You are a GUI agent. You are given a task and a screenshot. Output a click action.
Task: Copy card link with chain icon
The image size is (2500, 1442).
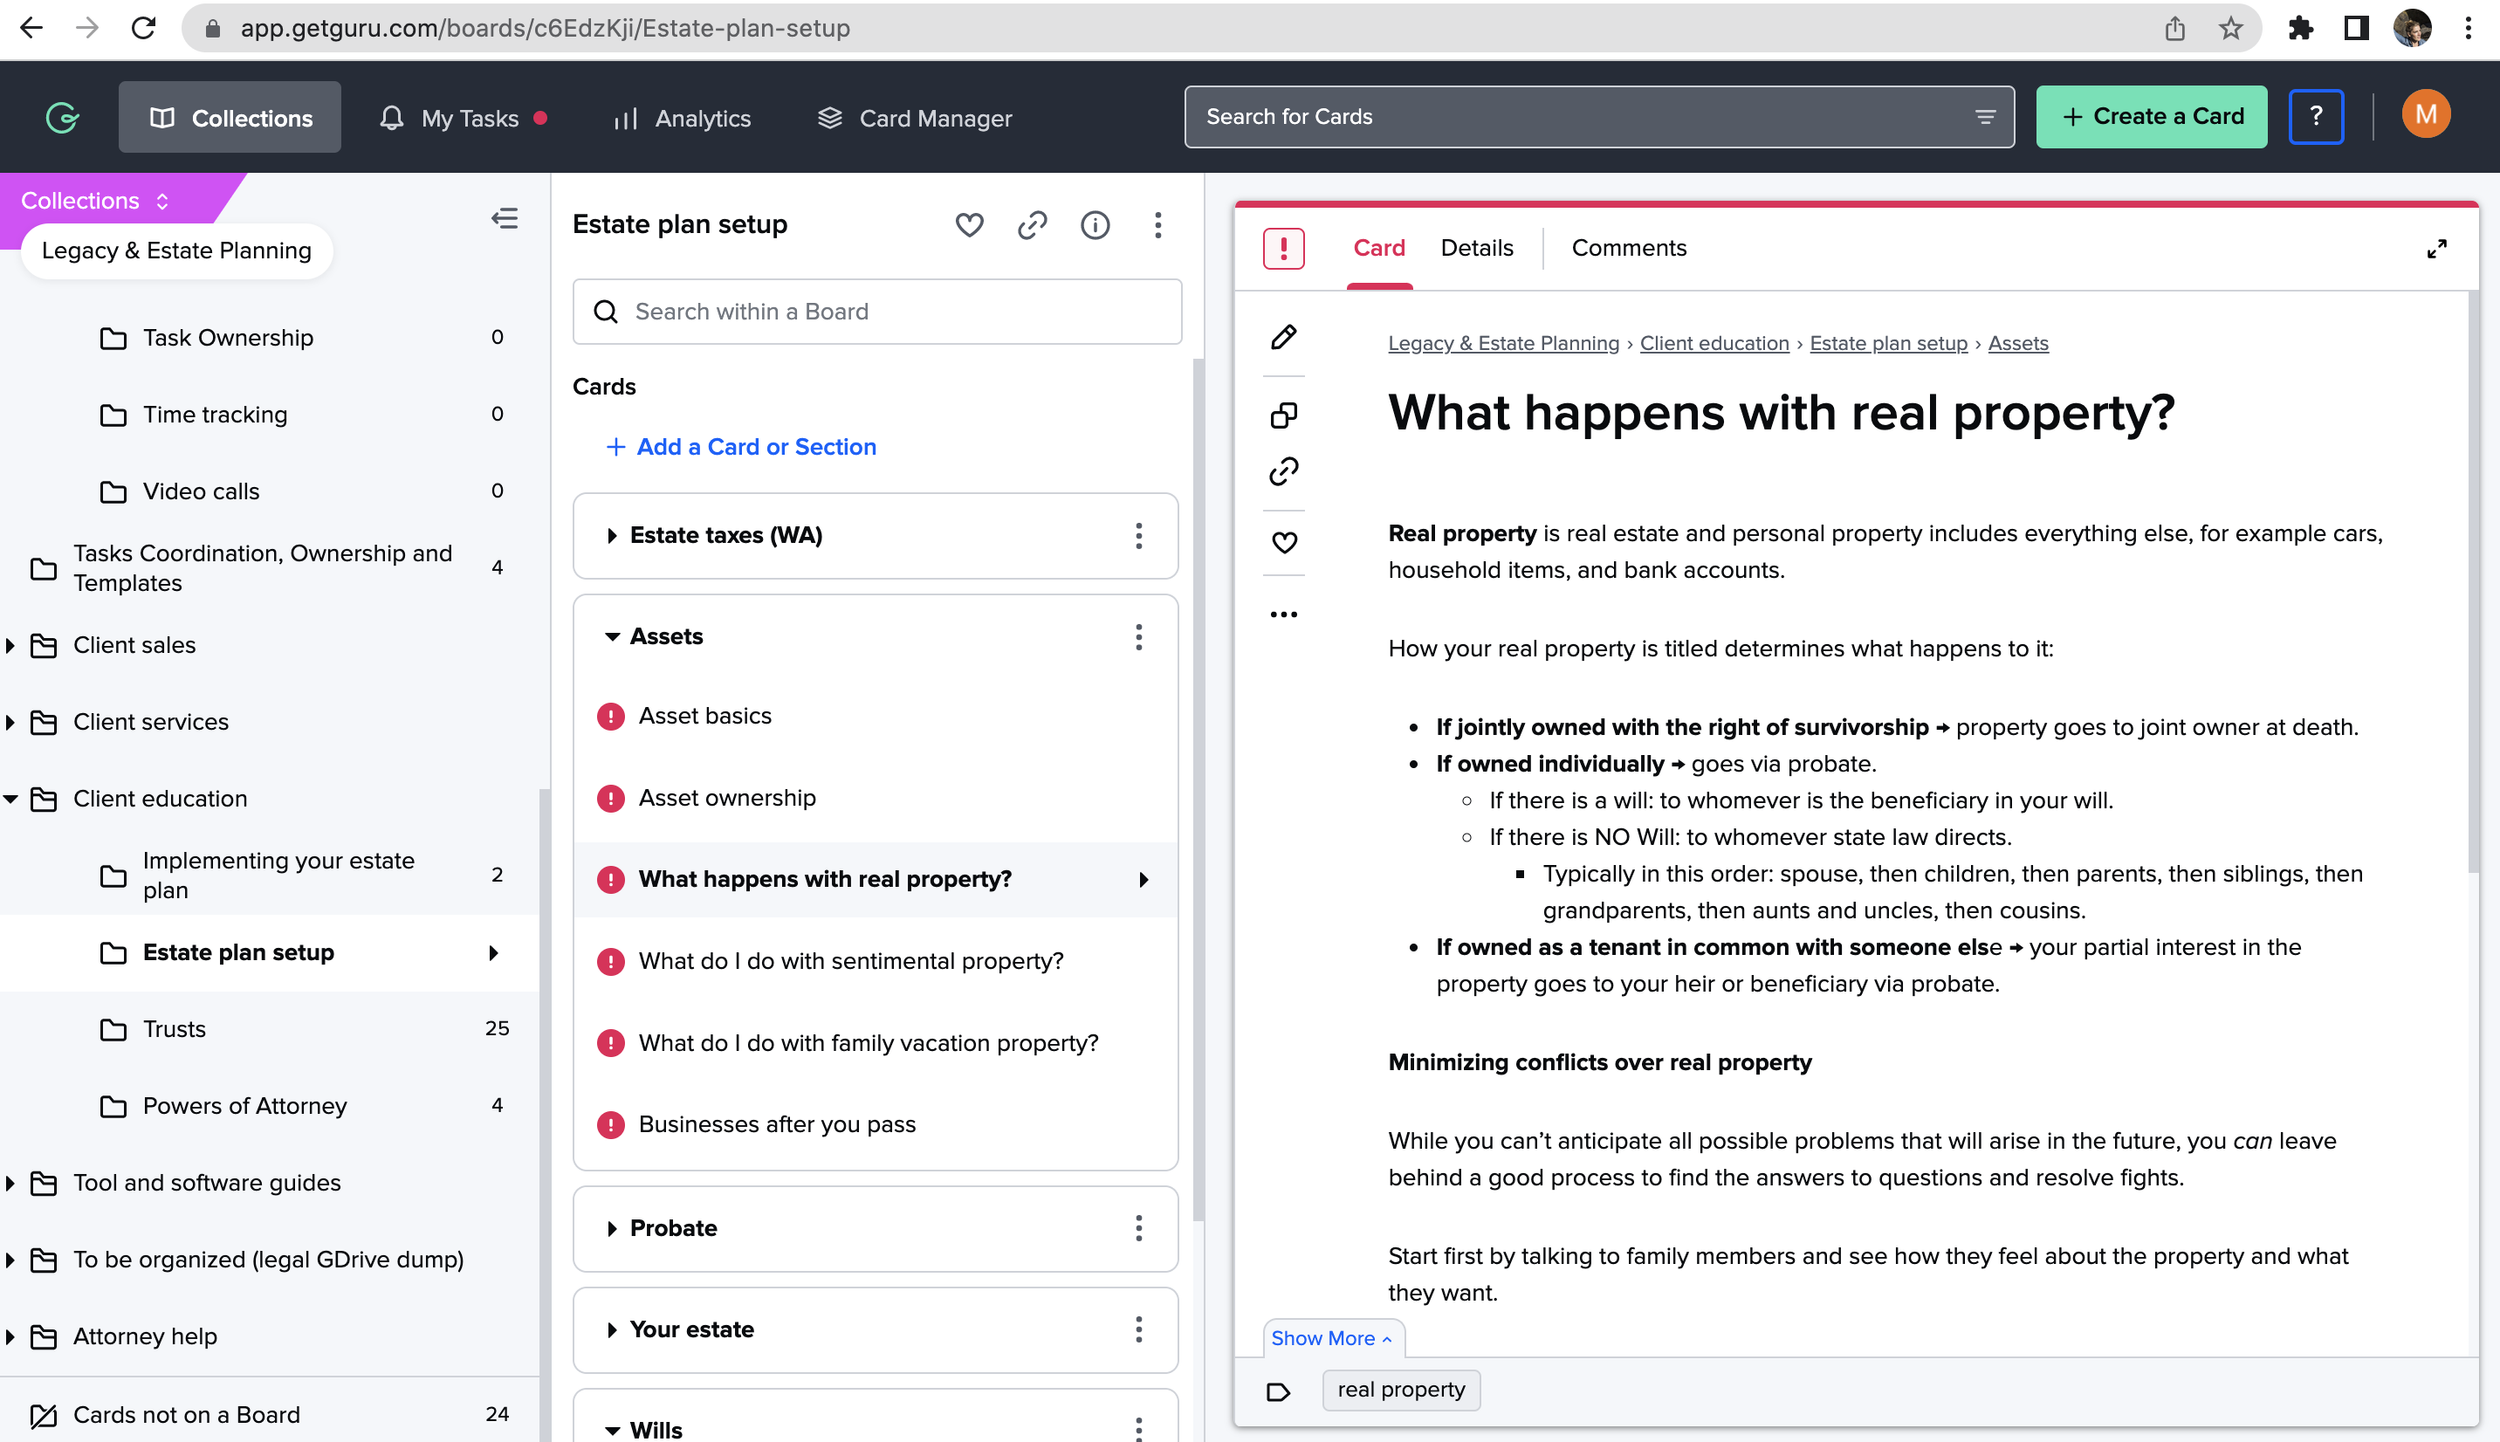1284,471
